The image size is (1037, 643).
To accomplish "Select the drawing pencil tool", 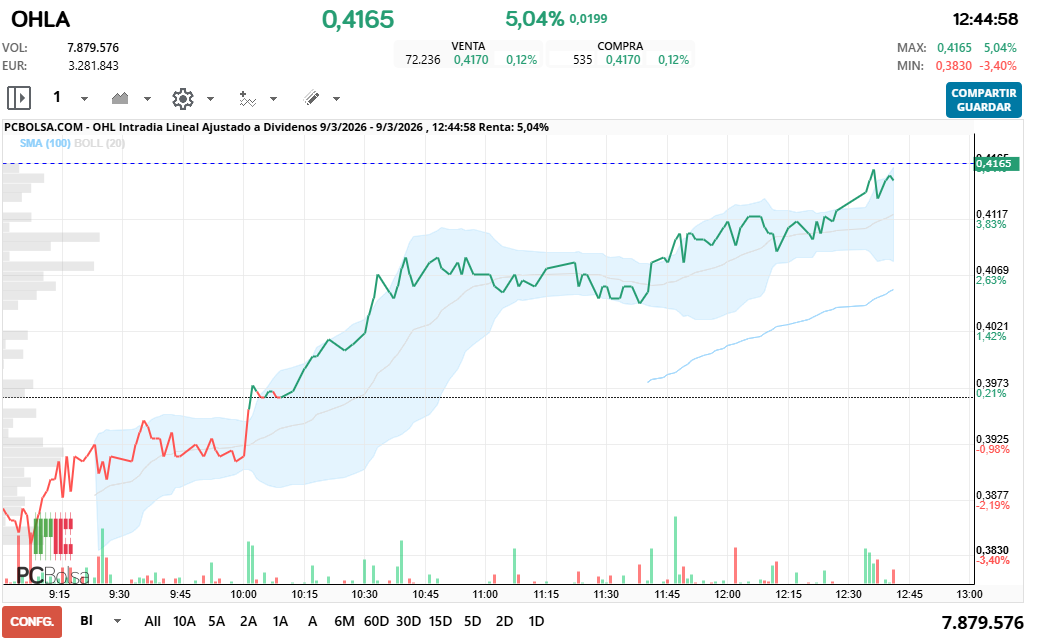I will tap(313, 97).
